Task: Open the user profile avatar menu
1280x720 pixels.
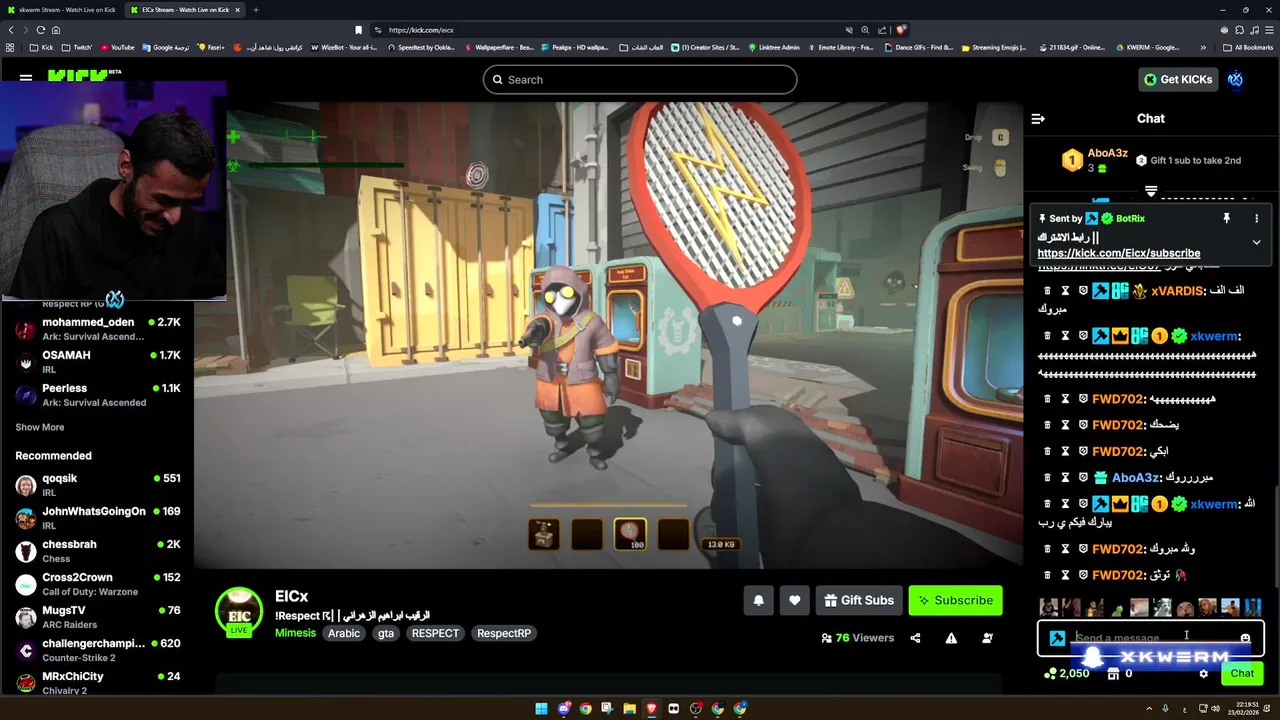Action: tap(1235, 79)
